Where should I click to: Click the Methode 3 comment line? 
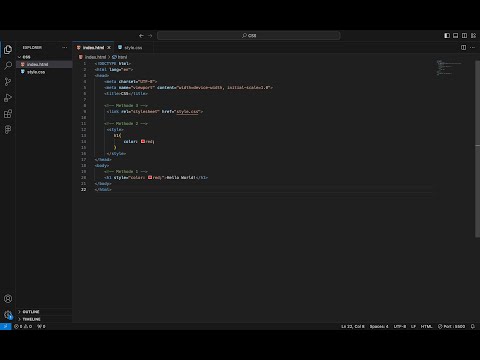126,105
